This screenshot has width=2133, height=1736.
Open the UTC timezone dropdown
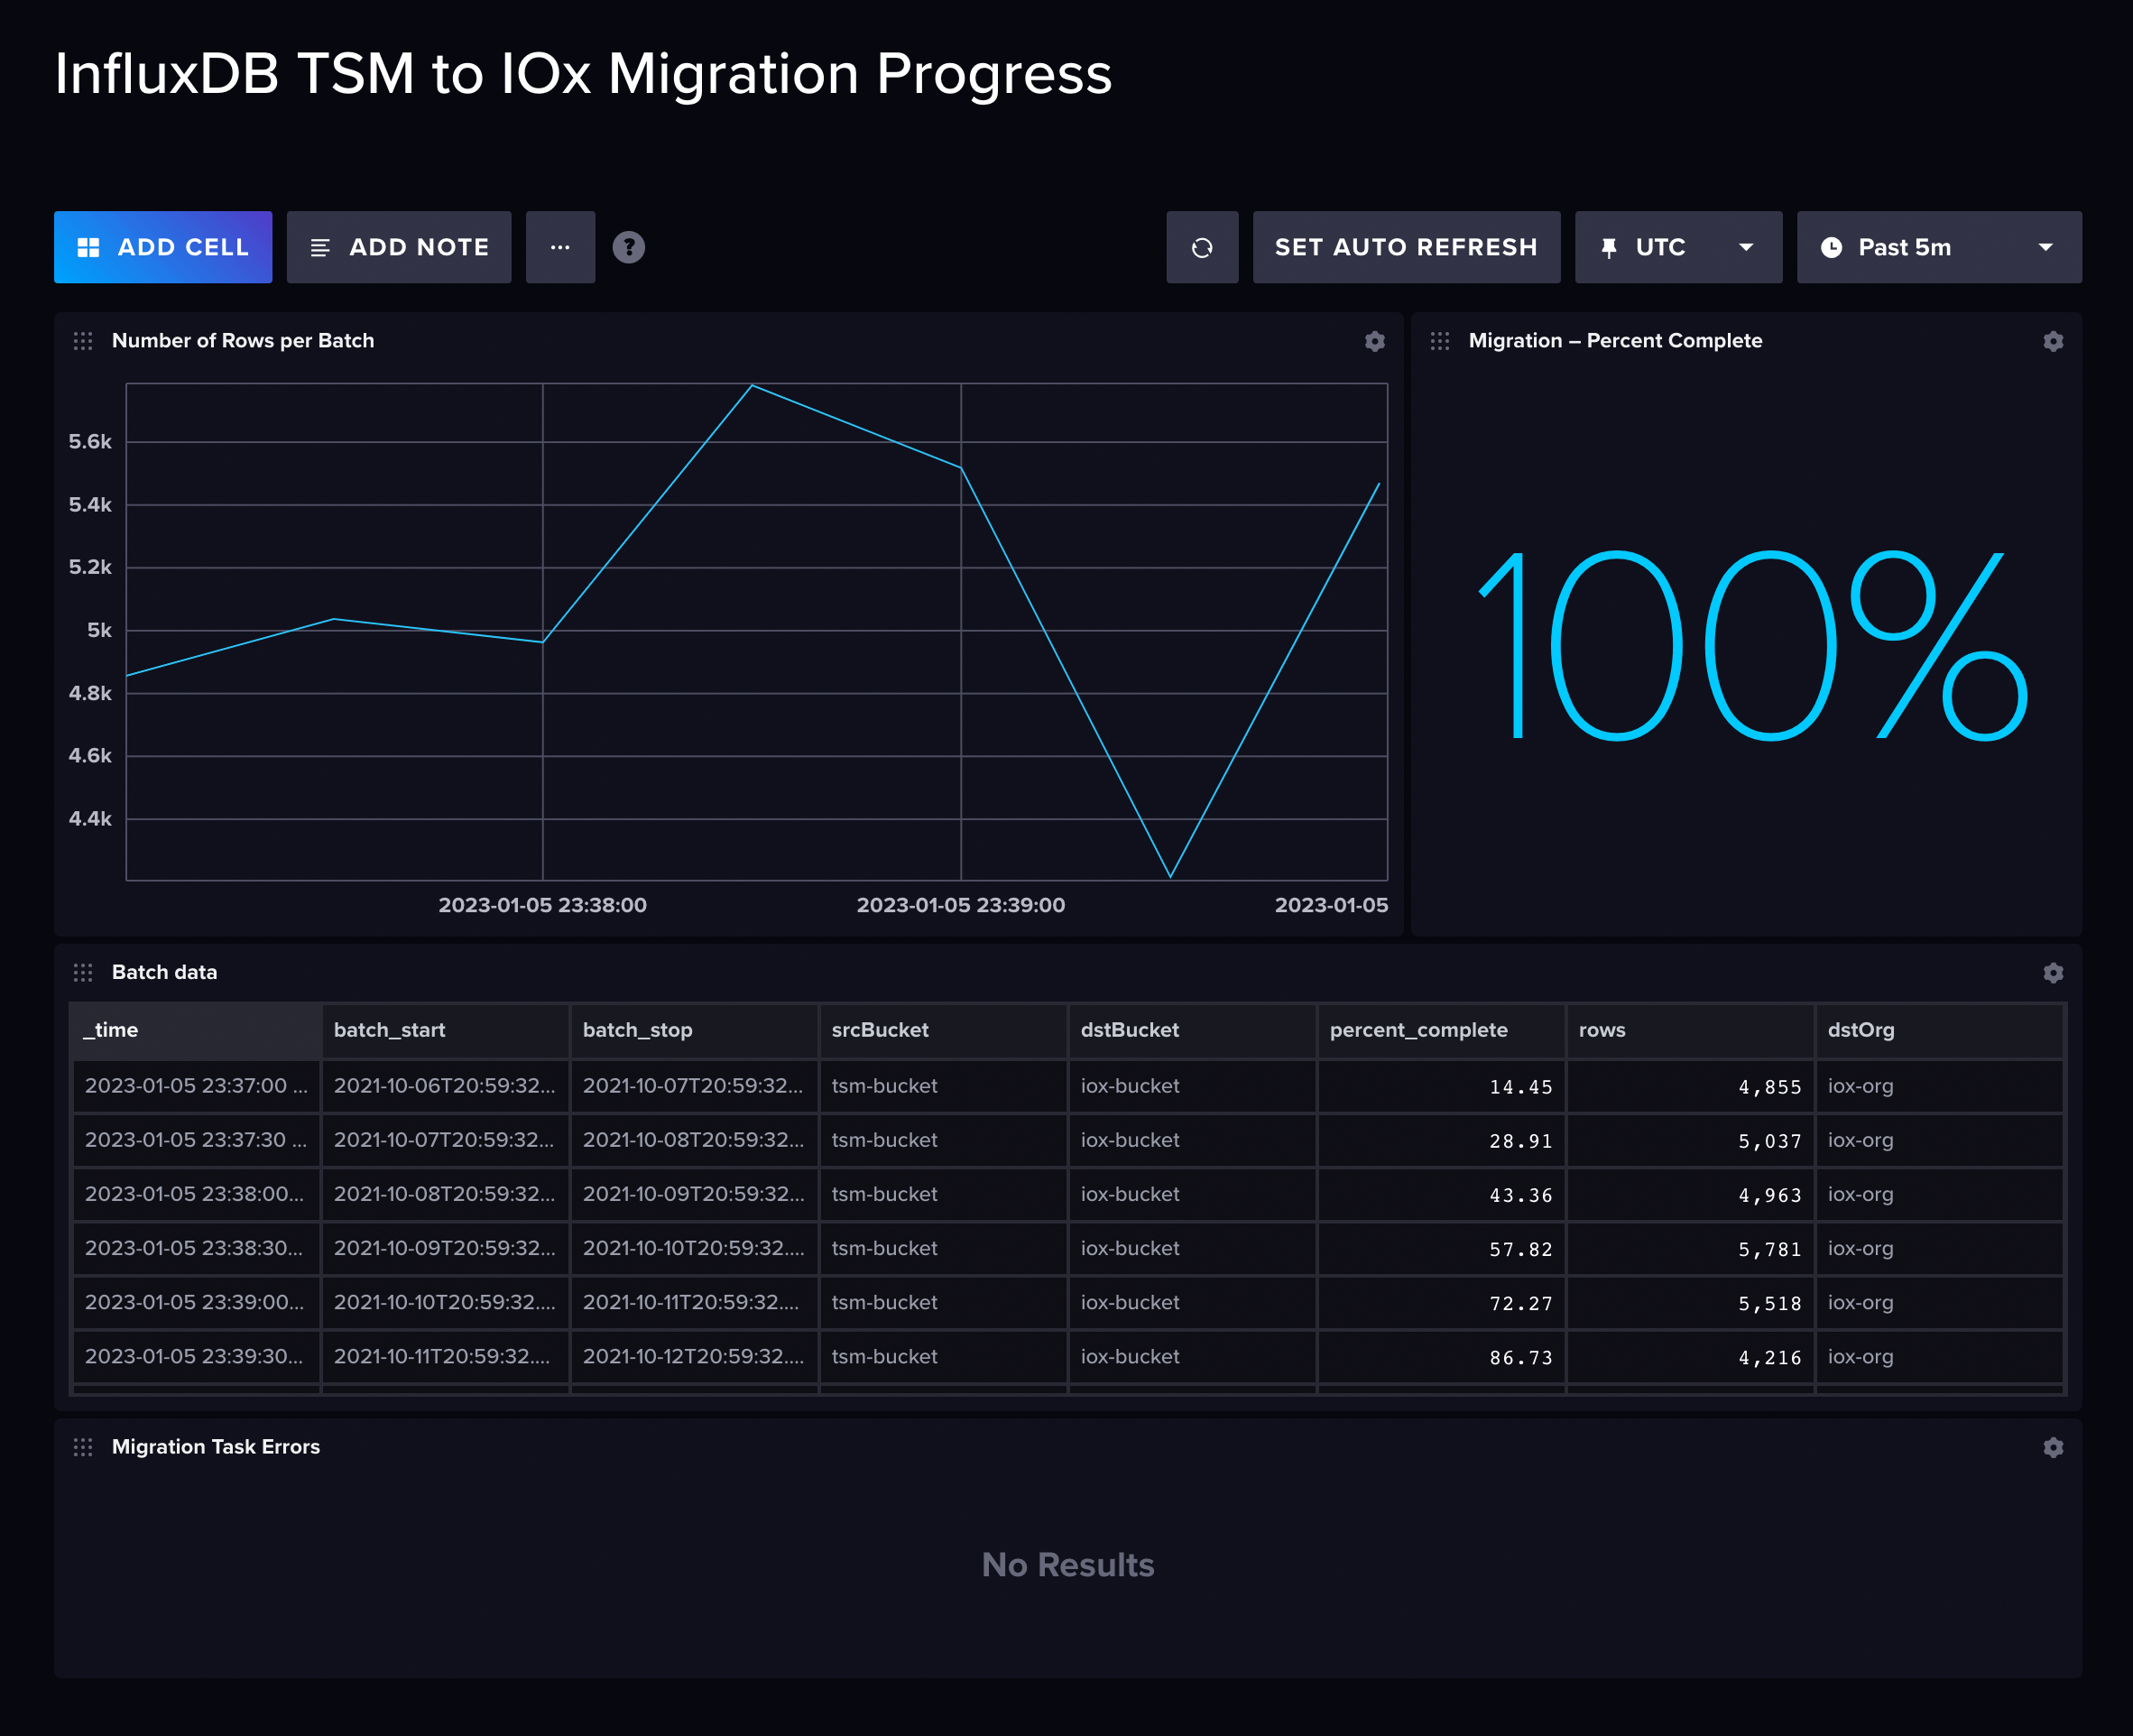click(x=1677, y=247)
